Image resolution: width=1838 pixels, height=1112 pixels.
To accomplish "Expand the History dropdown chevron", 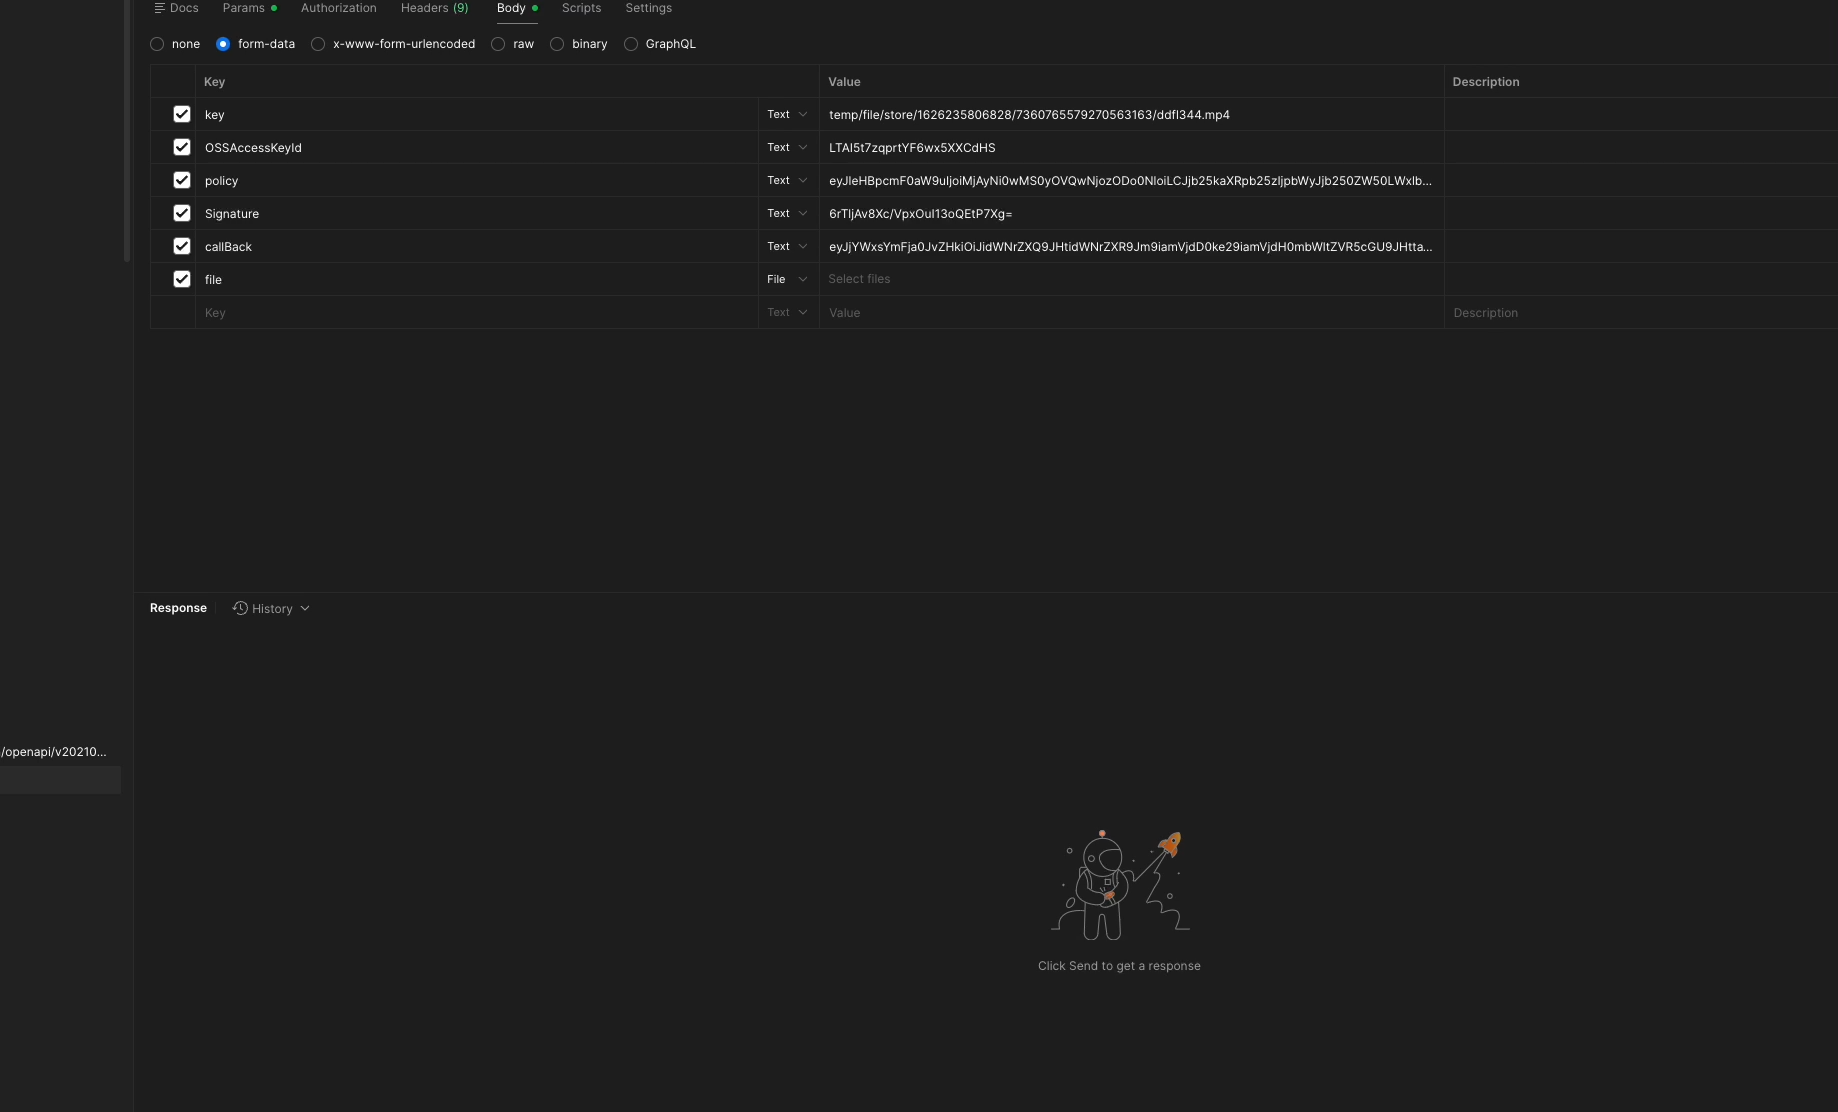I will click(305, 608).
